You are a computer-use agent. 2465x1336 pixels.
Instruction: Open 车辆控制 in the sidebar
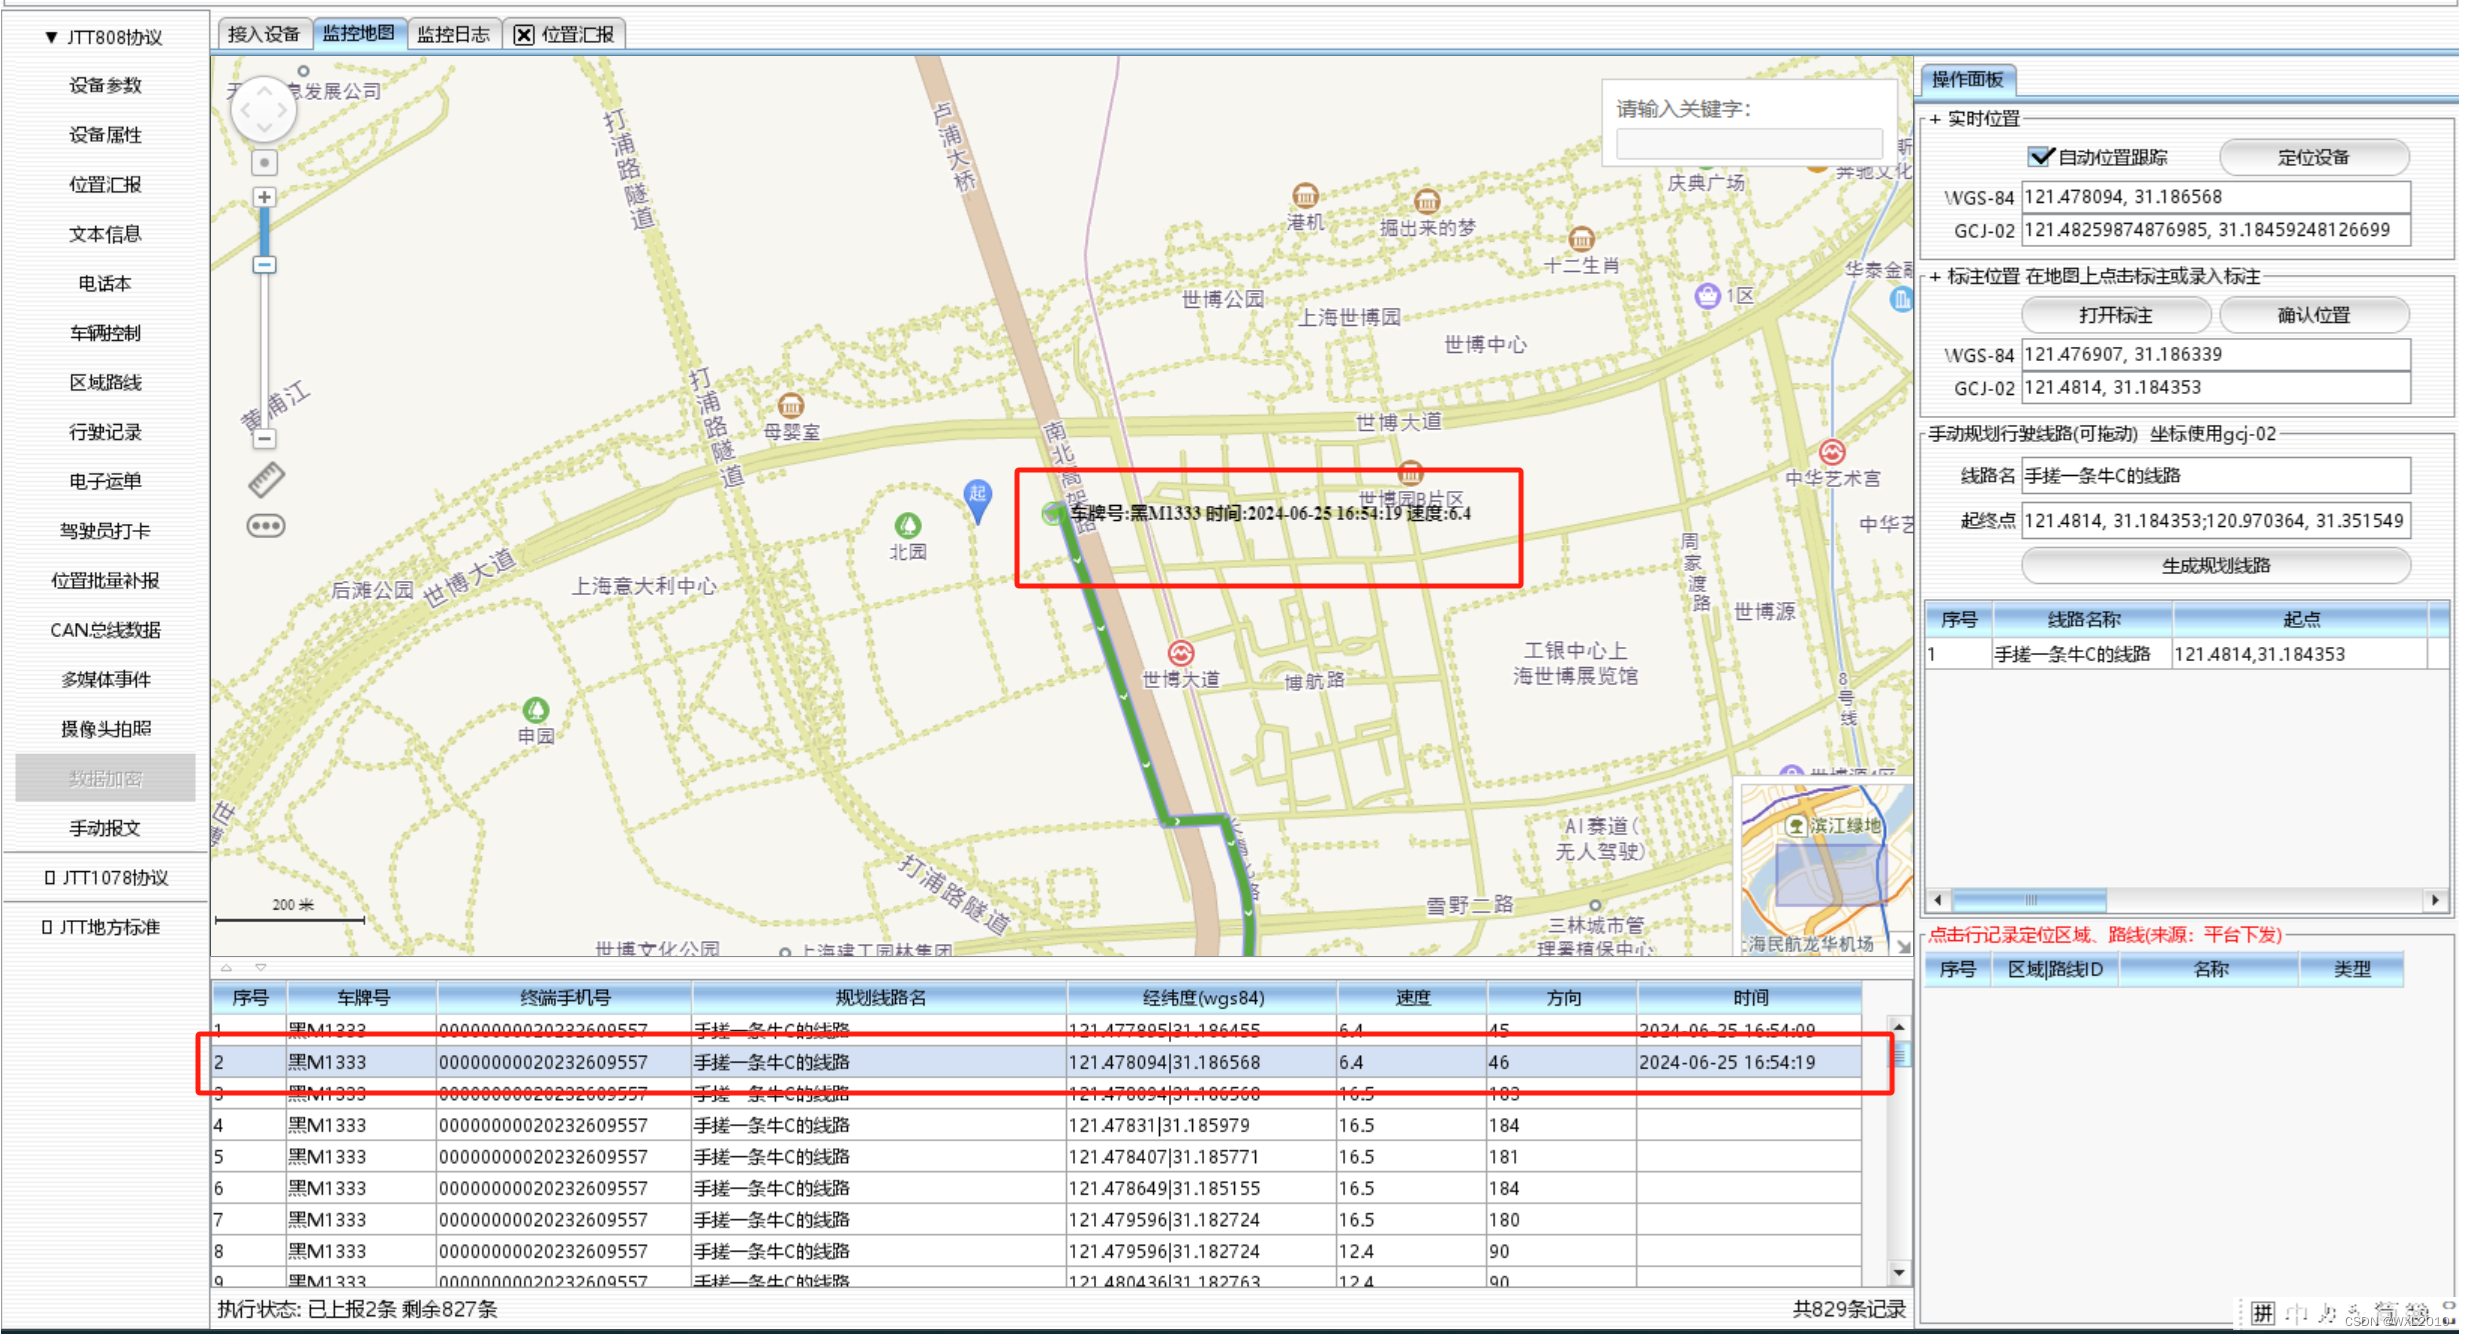click(x=105, y=333)
